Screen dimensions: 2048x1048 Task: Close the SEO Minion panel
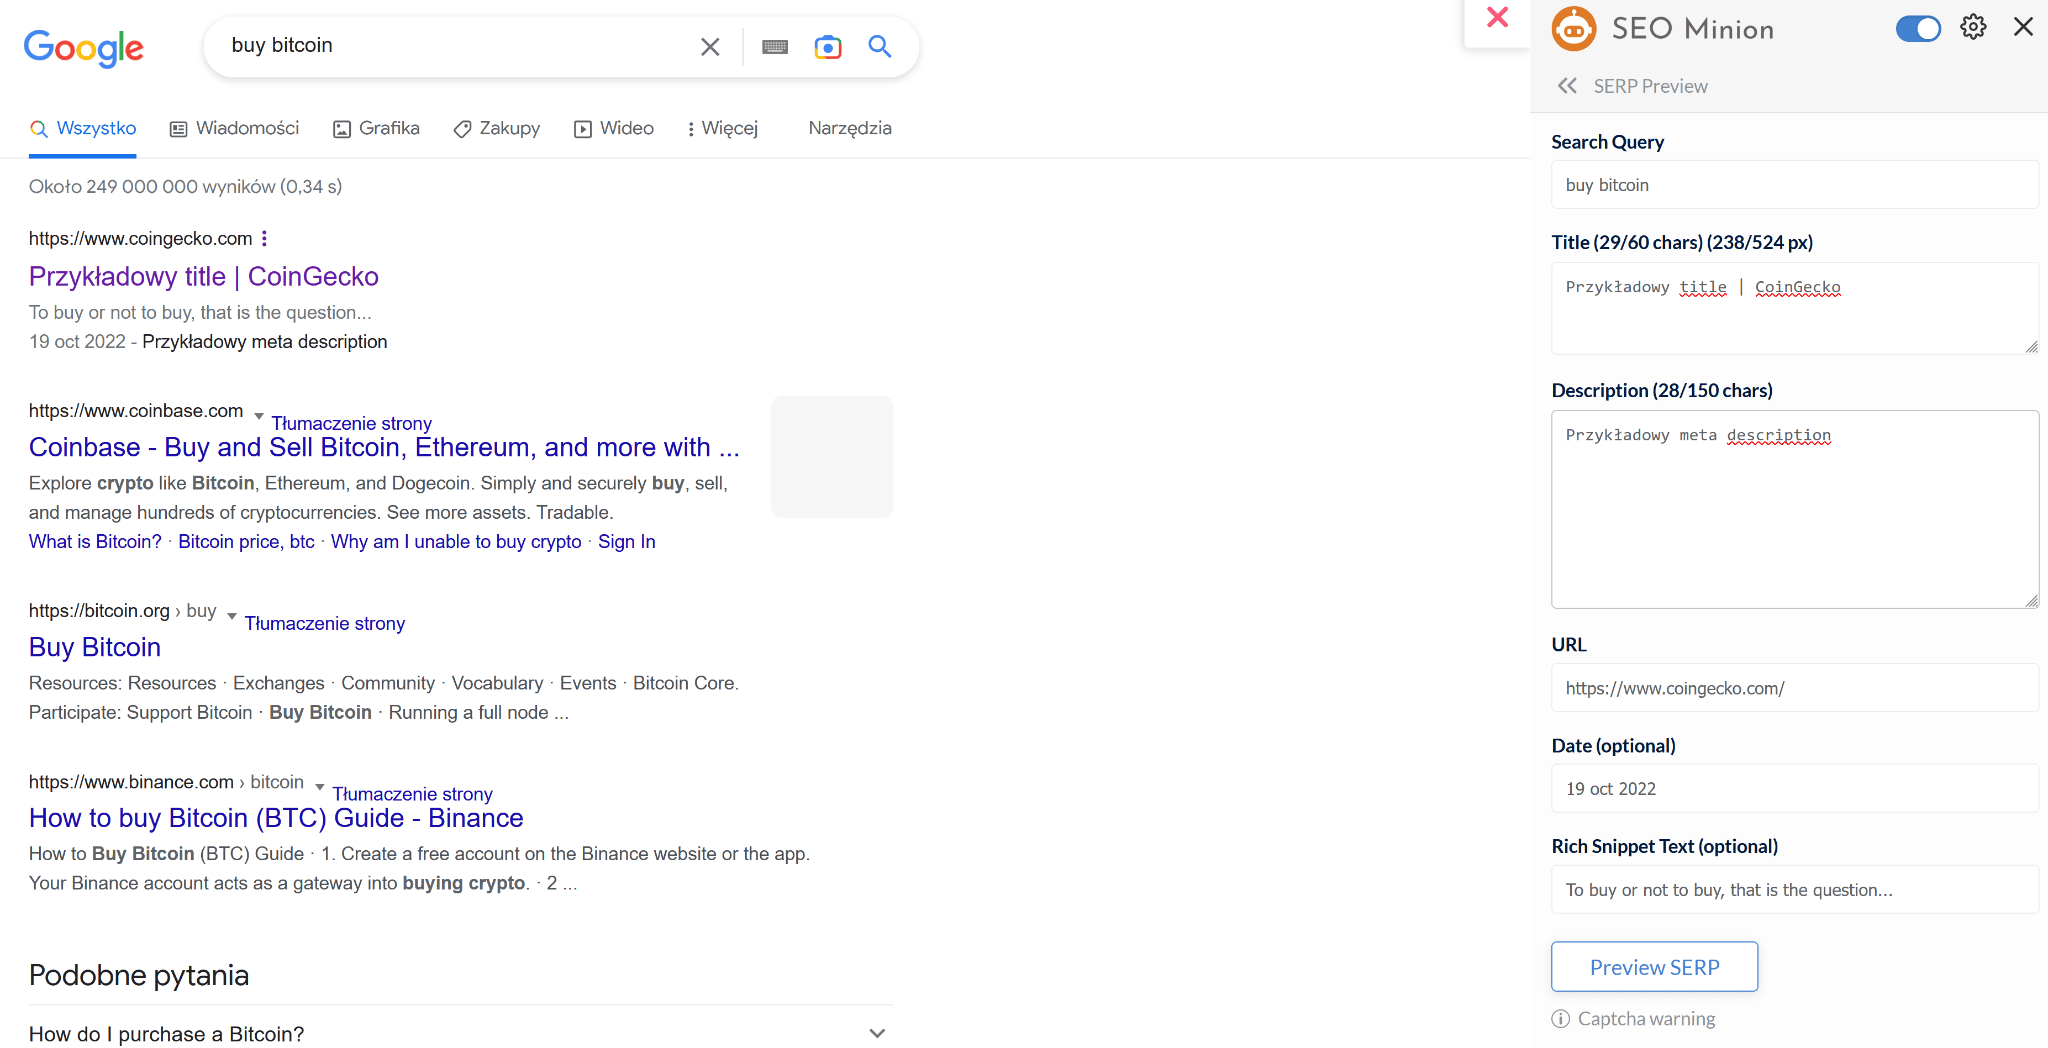point(2023,27)
